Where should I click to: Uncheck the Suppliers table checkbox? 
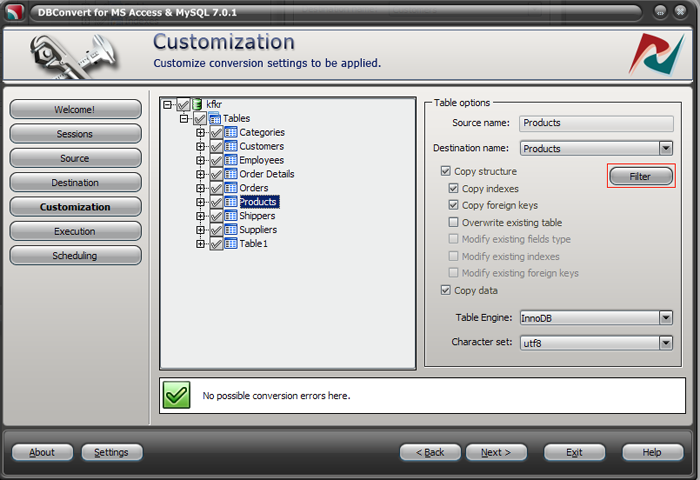[216, 230]
